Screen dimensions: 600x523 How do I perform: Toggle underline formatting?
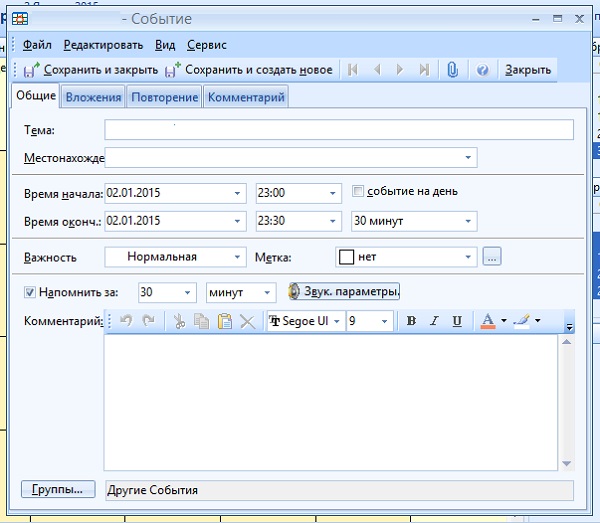[457, 321]
